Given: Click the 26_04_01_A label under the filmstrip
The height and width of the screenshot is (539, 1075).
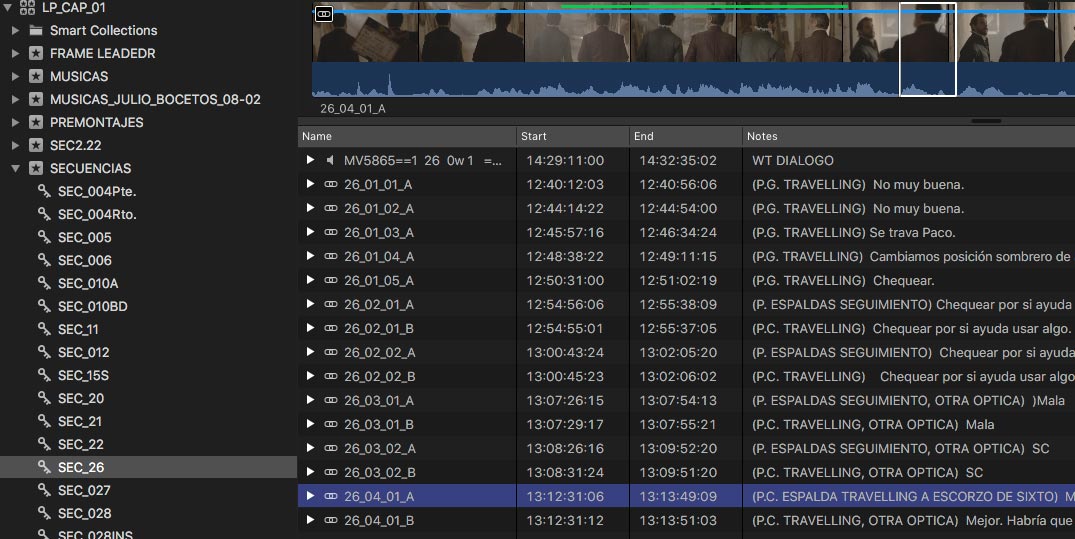Looking at the screenshot, I should pyautogui.click(x=352, y=108).
